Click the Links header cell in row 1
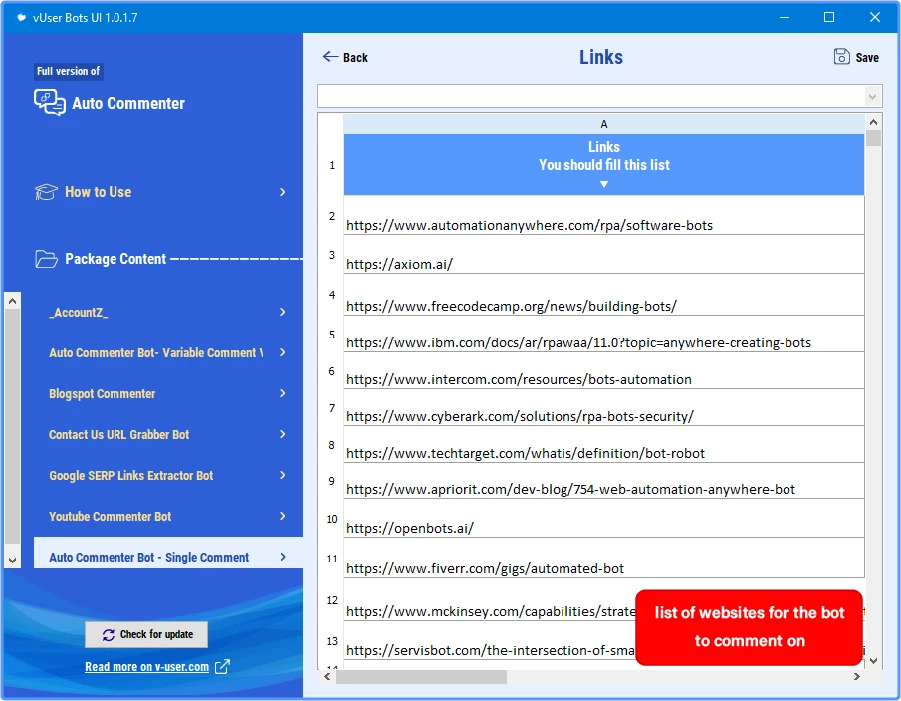The width and height of the screenshot is (901, 701). click(603, 165)
